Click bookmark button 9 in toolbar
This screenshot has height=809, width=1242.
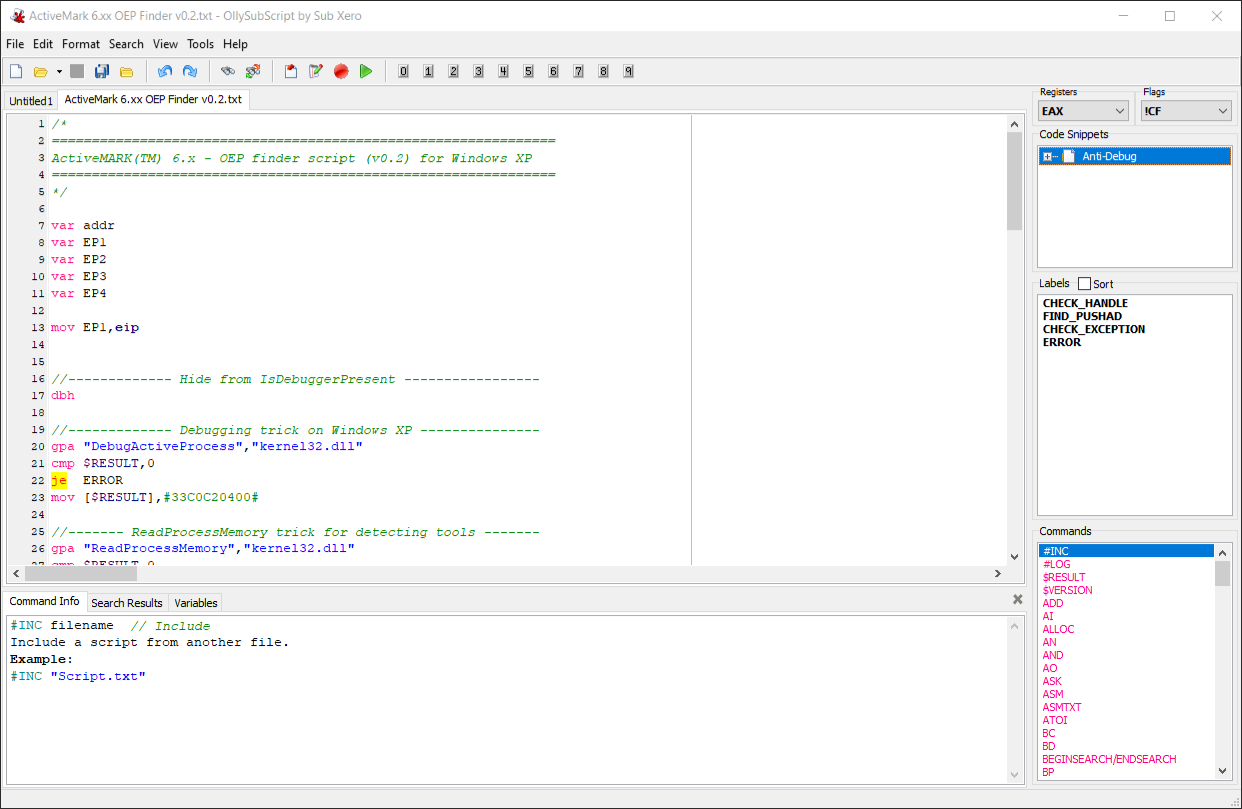tap(629, 71)
